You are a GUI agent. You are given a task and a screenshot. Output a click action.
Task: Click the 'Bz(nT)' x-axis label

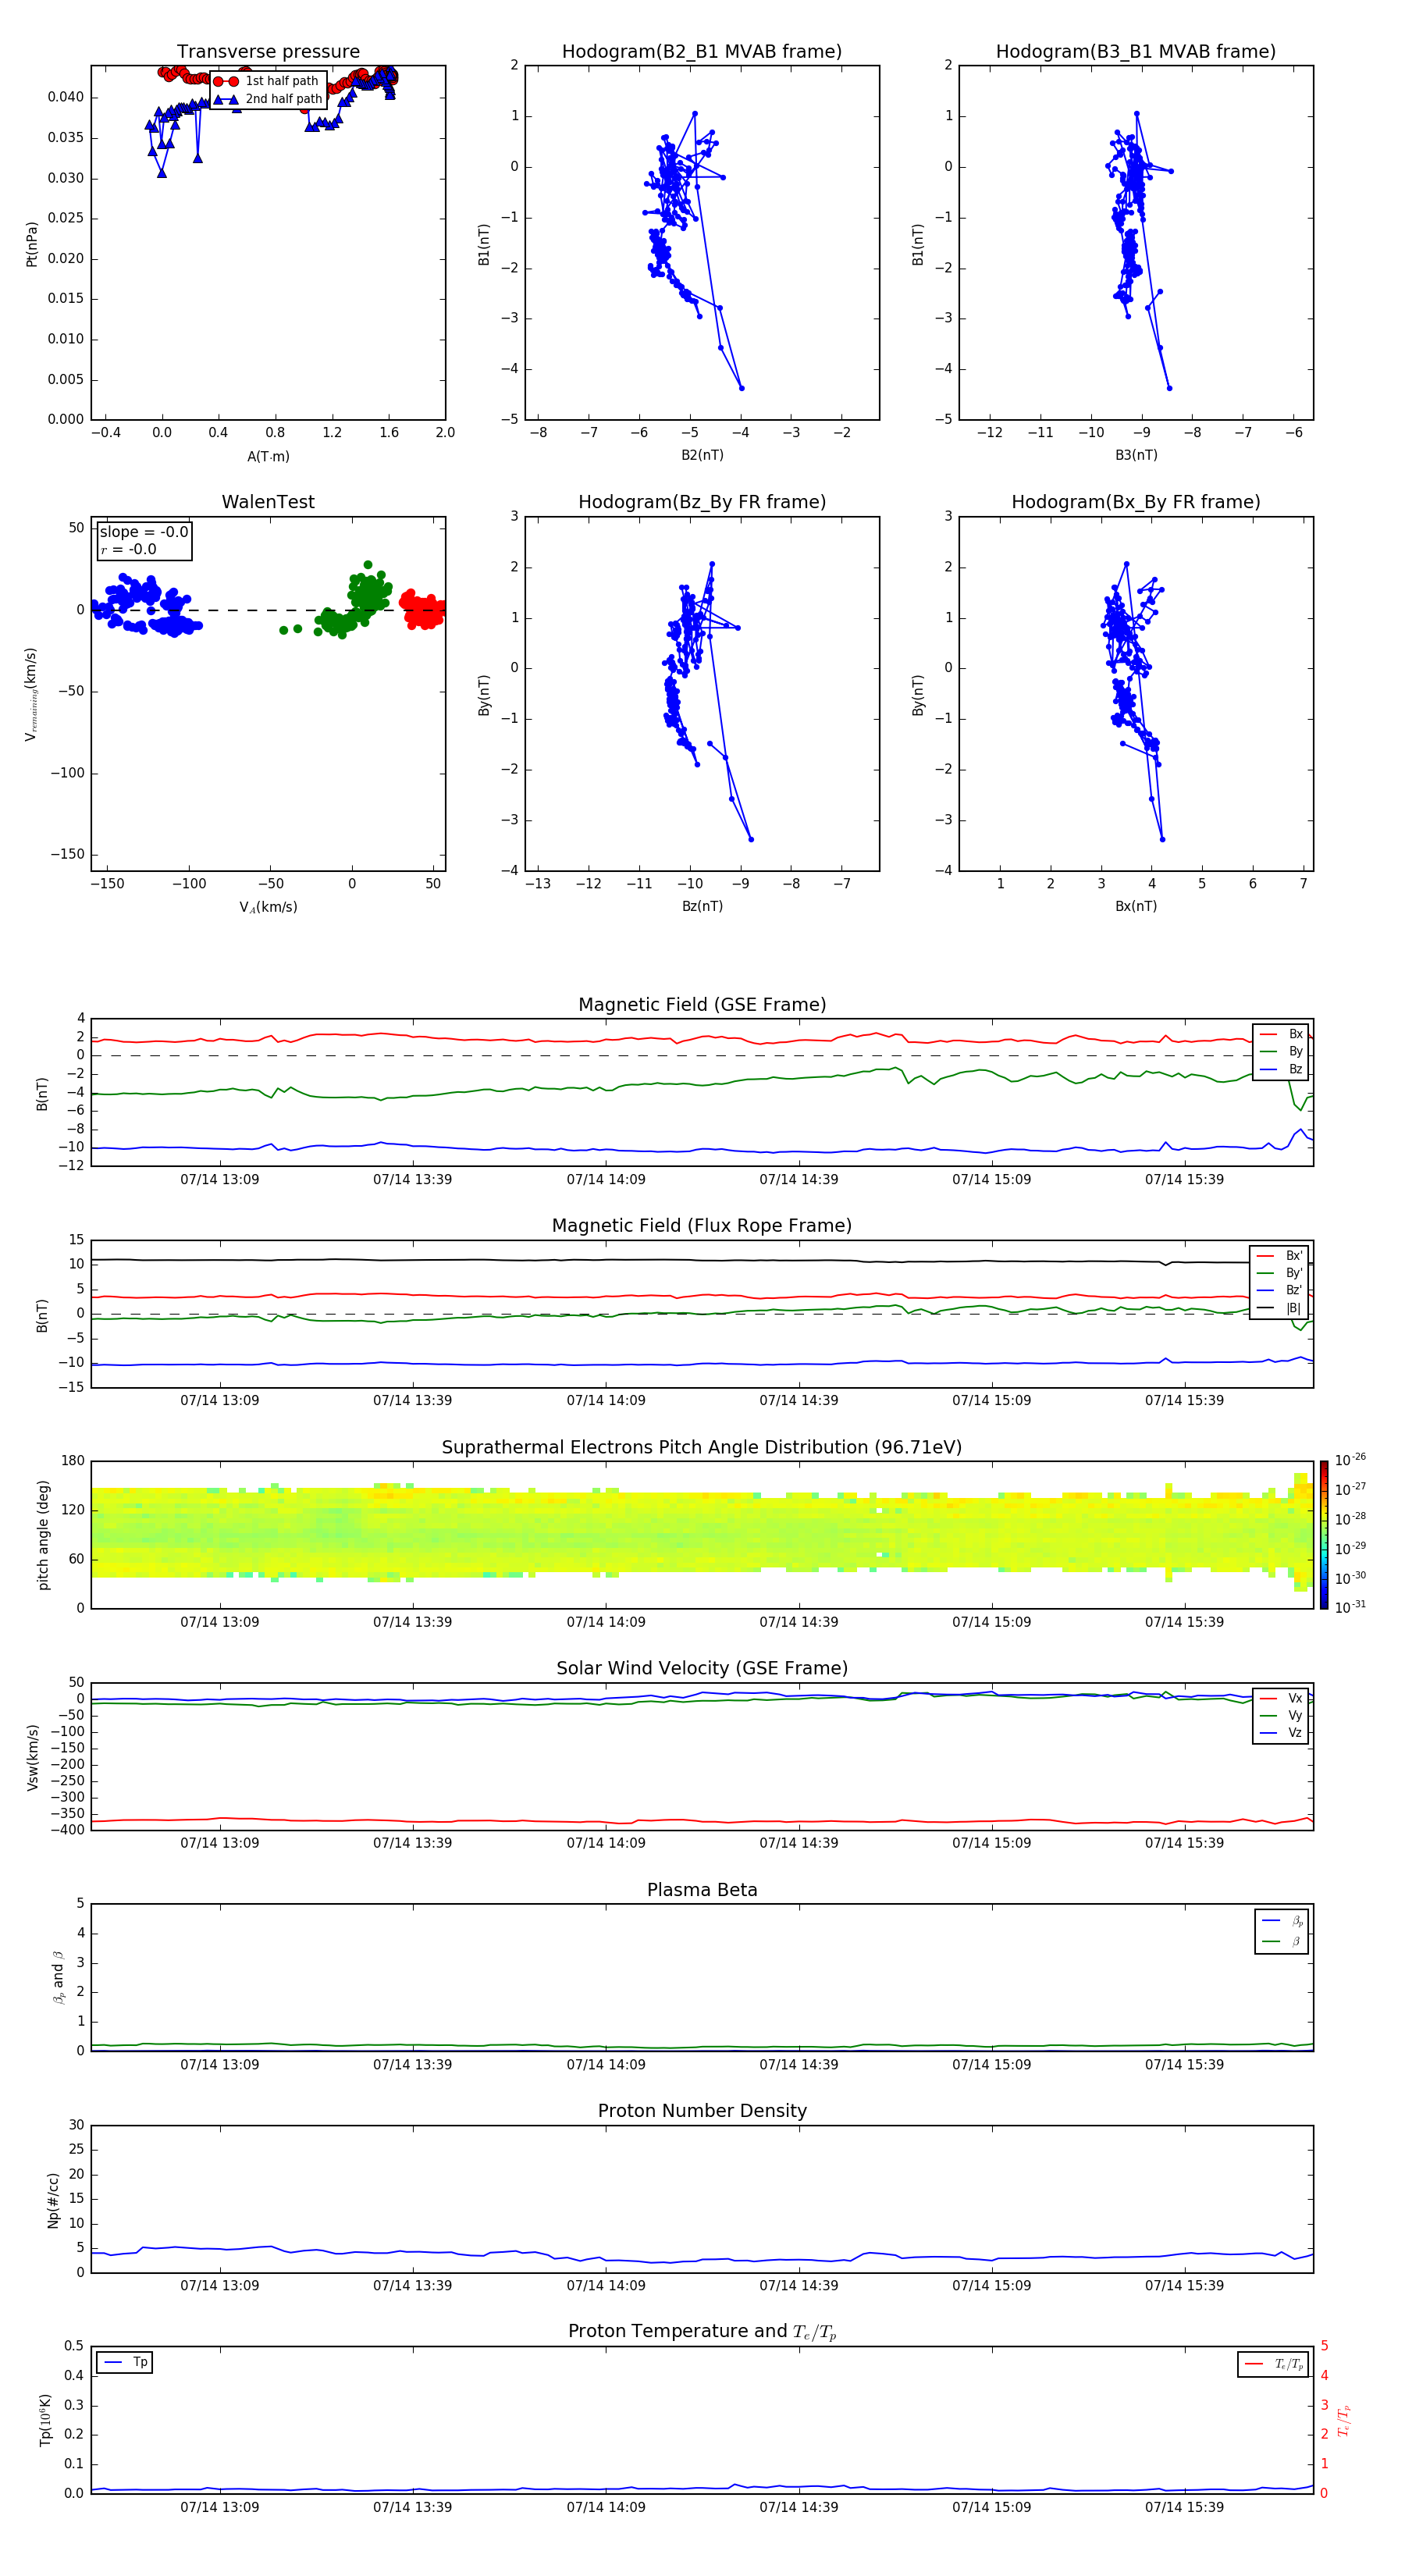(x=702, y=906)
